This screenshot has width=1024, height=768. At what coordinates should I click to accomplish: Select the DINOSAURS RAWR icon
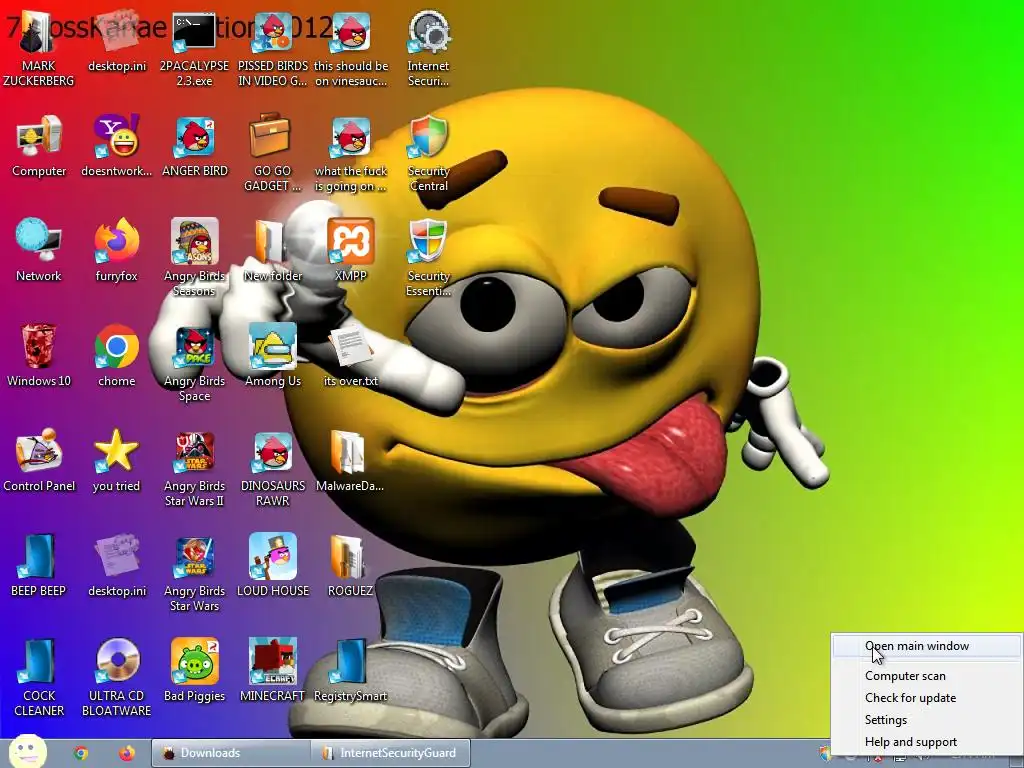click(272, 469)
